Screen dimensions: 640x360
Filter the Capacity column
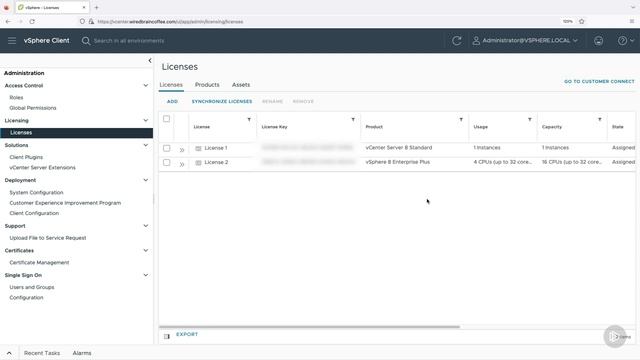[600, 120]
